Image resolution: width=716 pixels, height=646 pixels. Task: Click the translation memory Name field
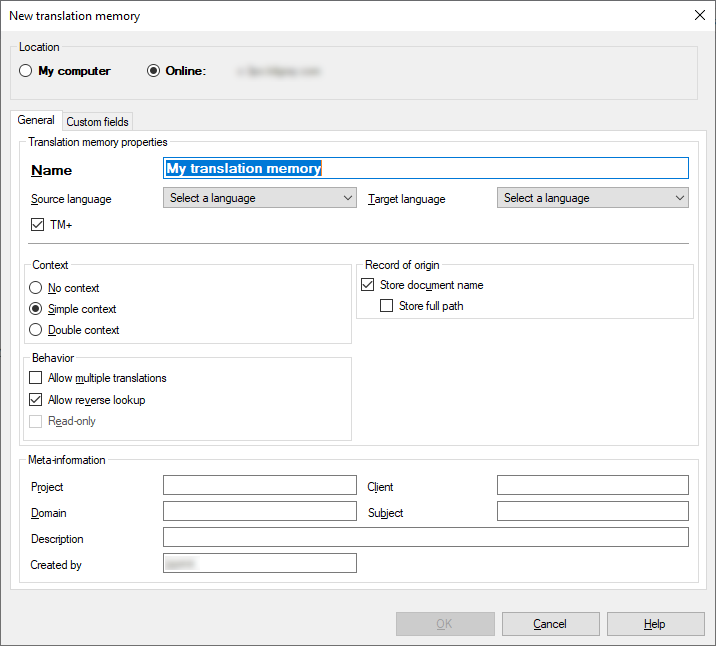pyautogui.click(x=426, y=169)
